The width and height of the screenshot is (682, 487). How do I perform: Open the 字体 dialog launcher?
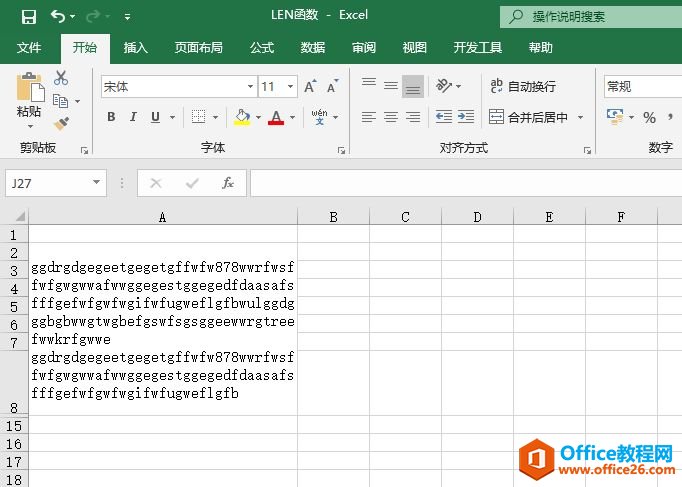(x=341, y=150)
